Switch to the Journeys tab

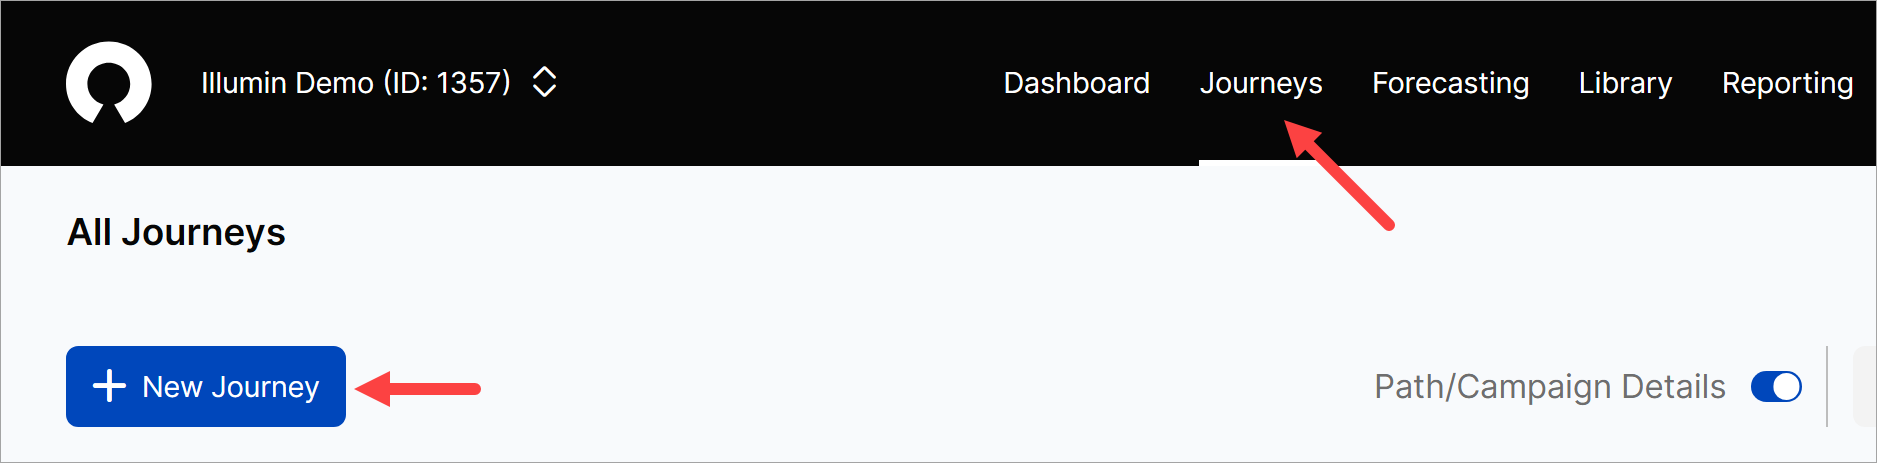coord(1260,83)
